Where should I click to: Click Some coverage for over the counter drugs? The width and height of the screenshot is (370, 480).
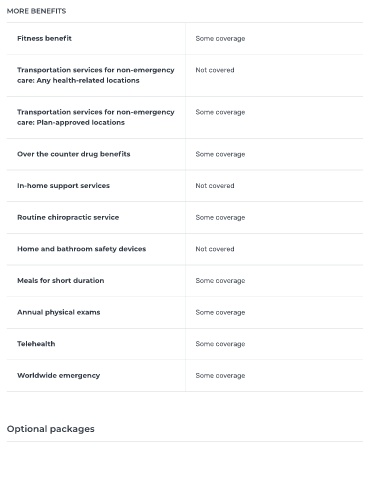220,154
